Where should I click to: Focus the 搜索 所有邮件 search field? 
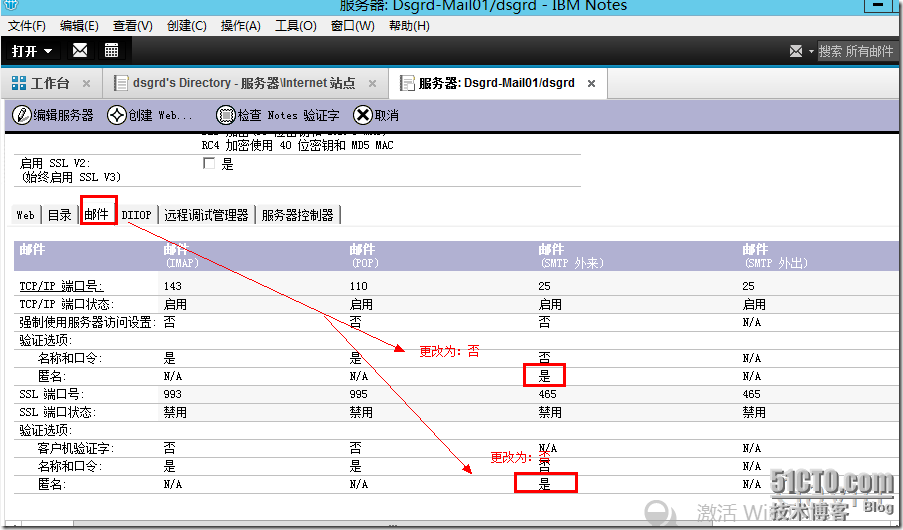point(856,51)
